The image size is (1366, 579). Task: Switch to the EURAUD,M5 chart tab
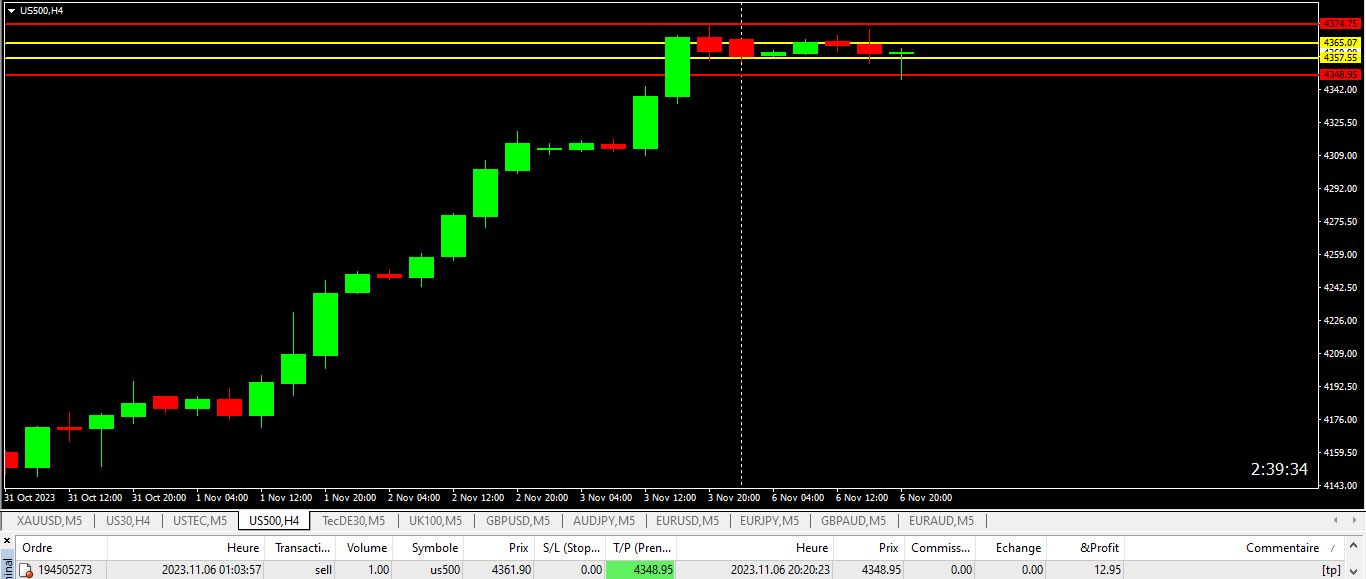(941, 521)
